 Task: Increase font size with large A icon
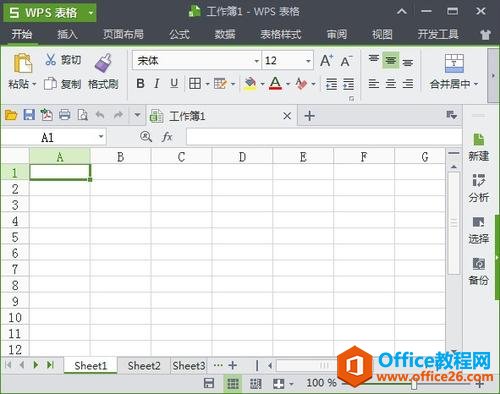point(326,61)
